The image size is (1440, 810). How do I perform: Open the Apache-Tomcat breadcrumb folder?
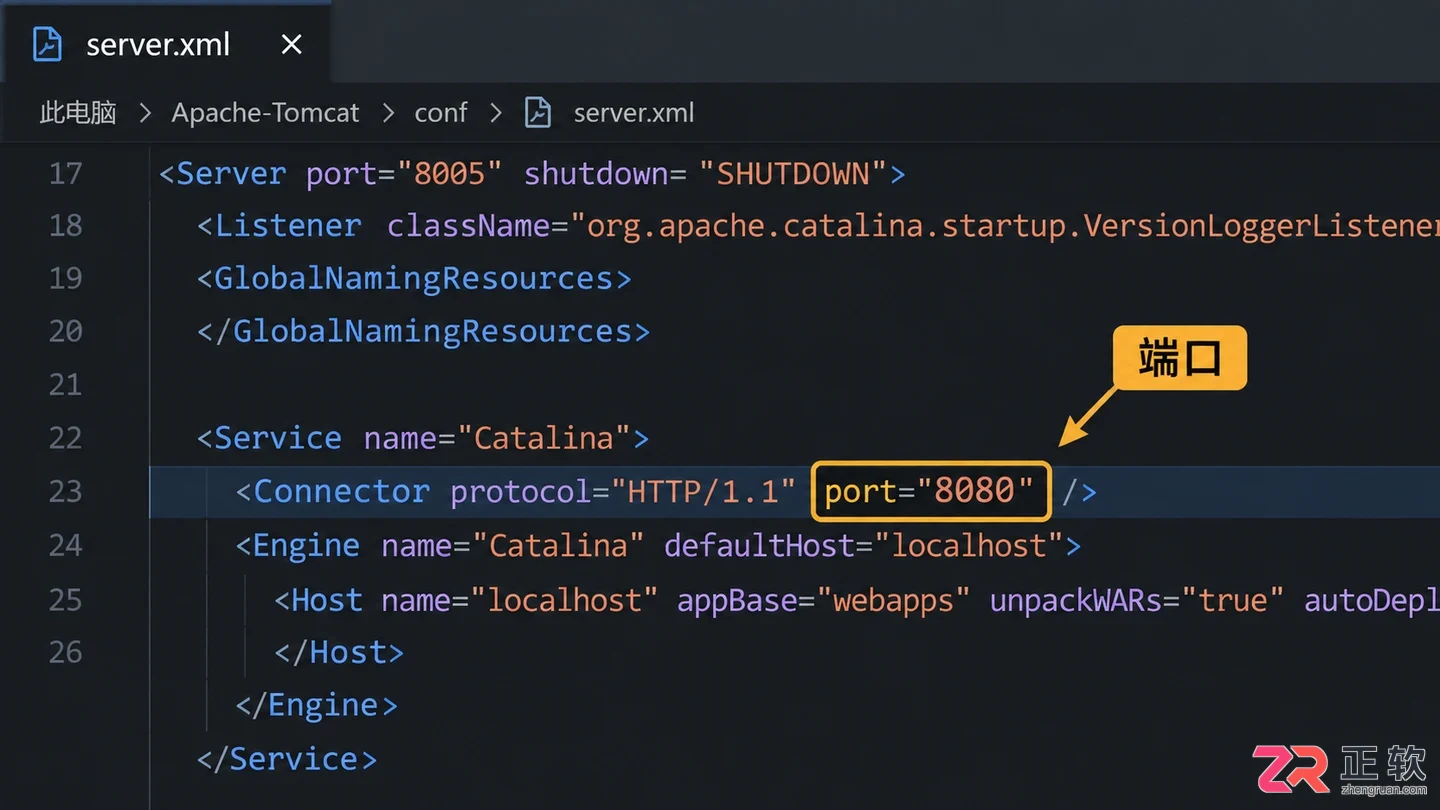(x=265, y=113)
